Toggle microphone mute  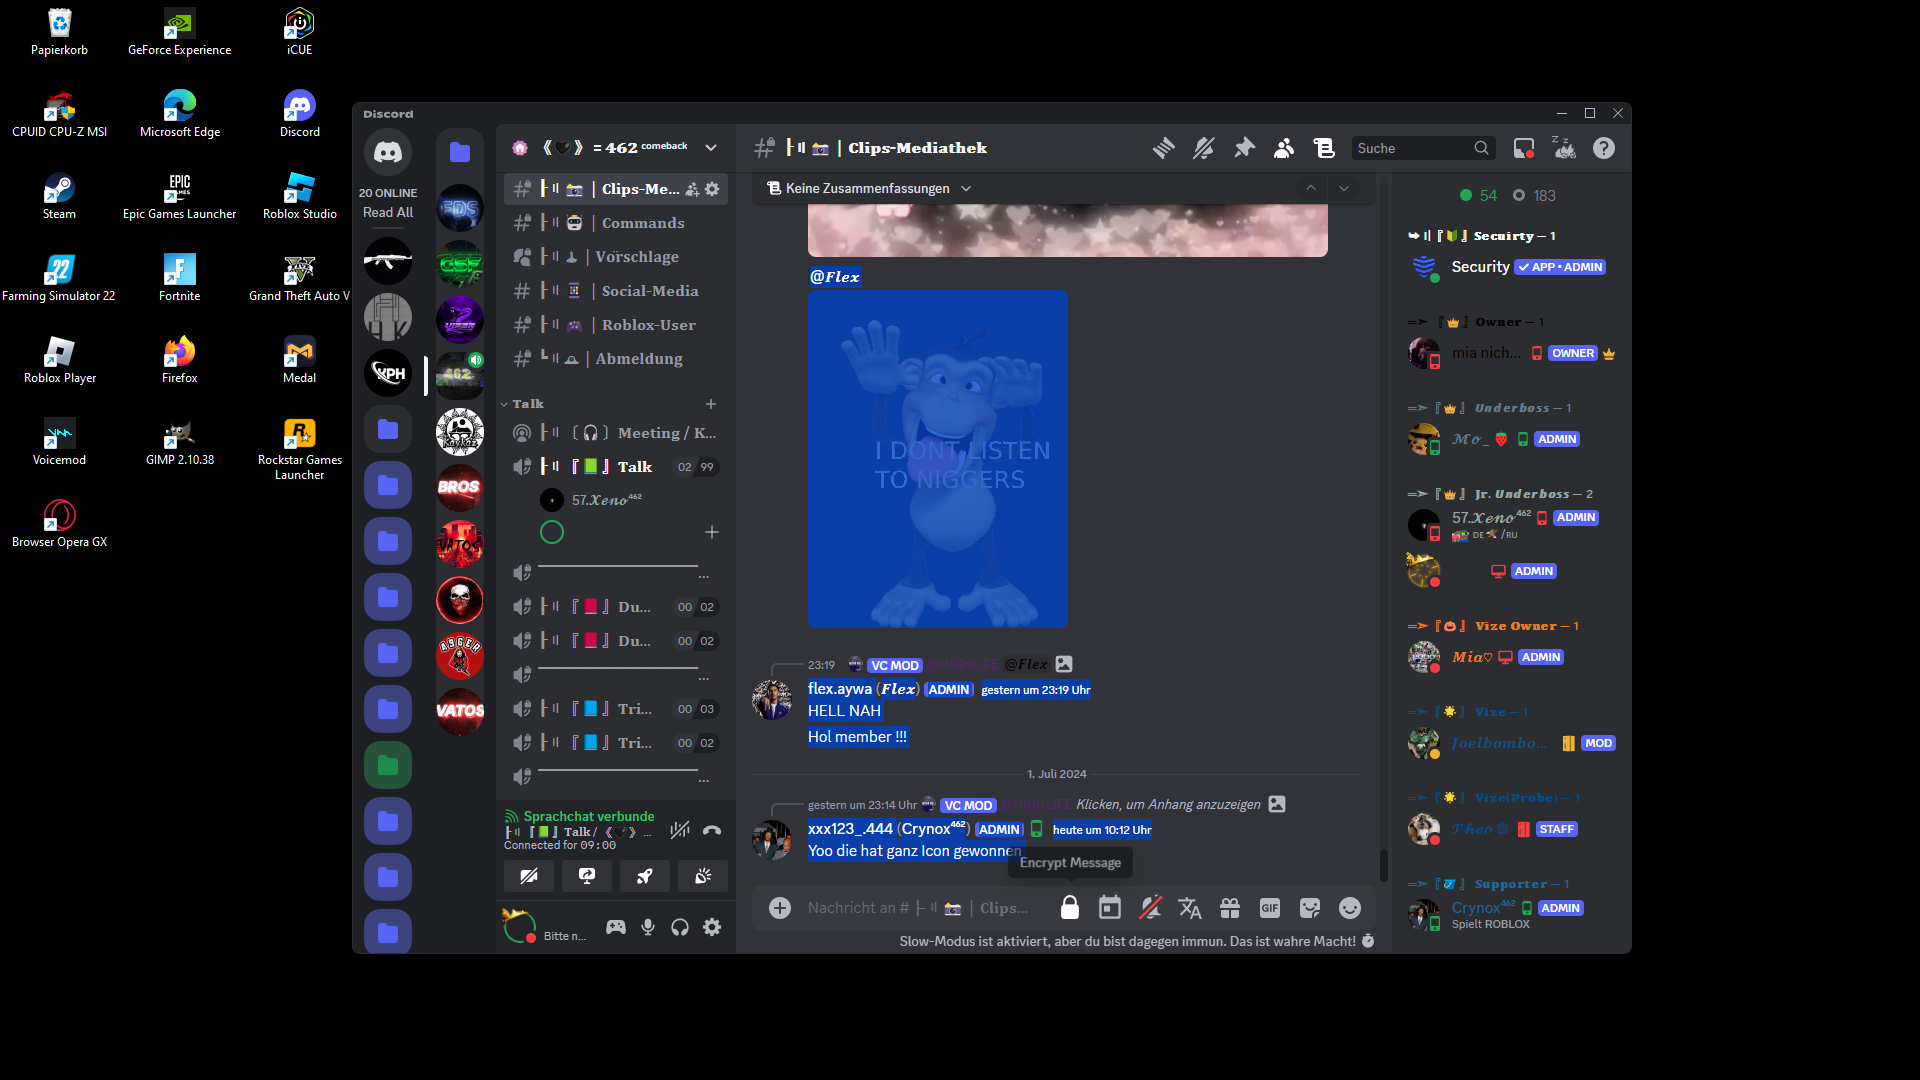coord(648,927)
